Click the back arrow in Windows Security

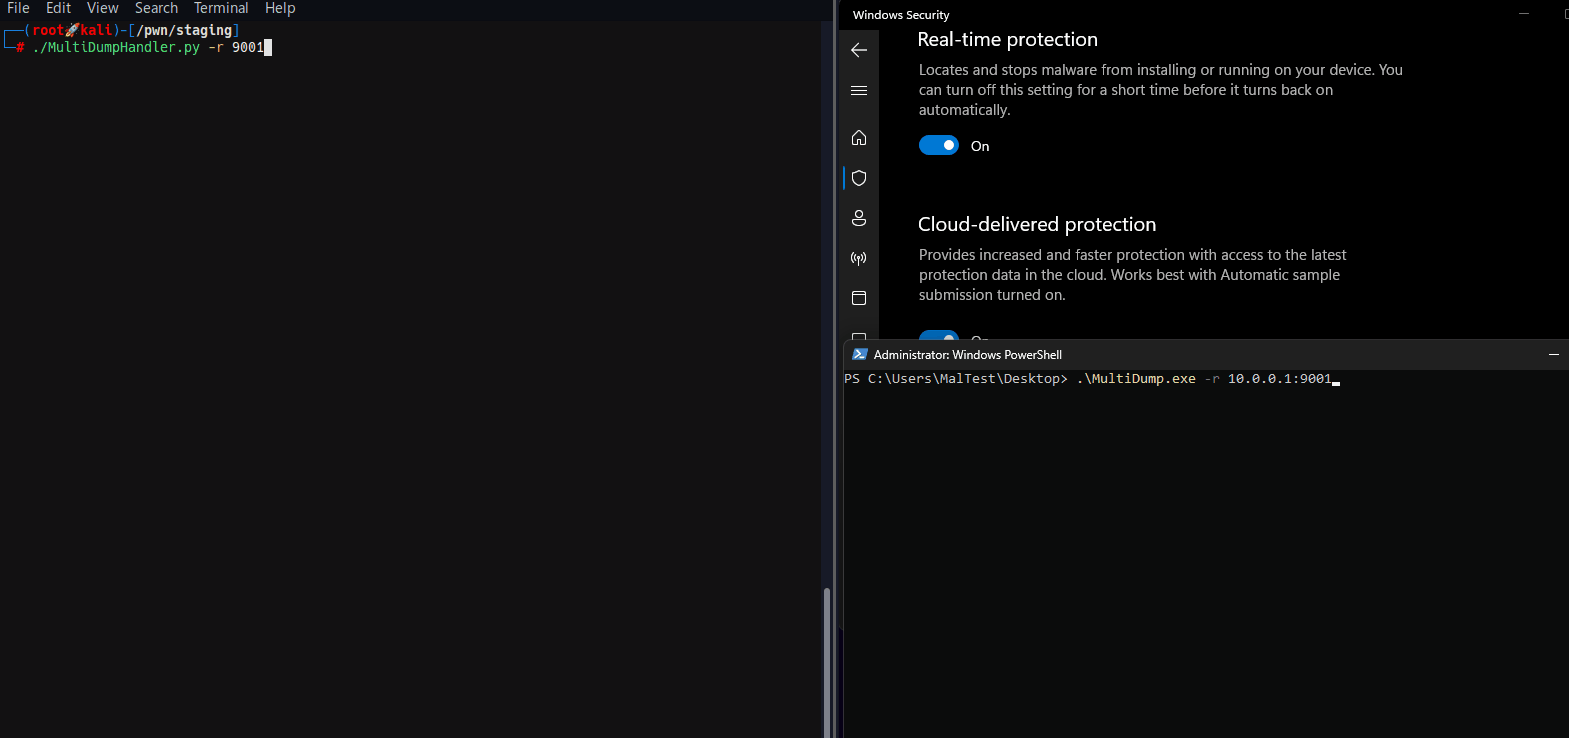point(859,50)
